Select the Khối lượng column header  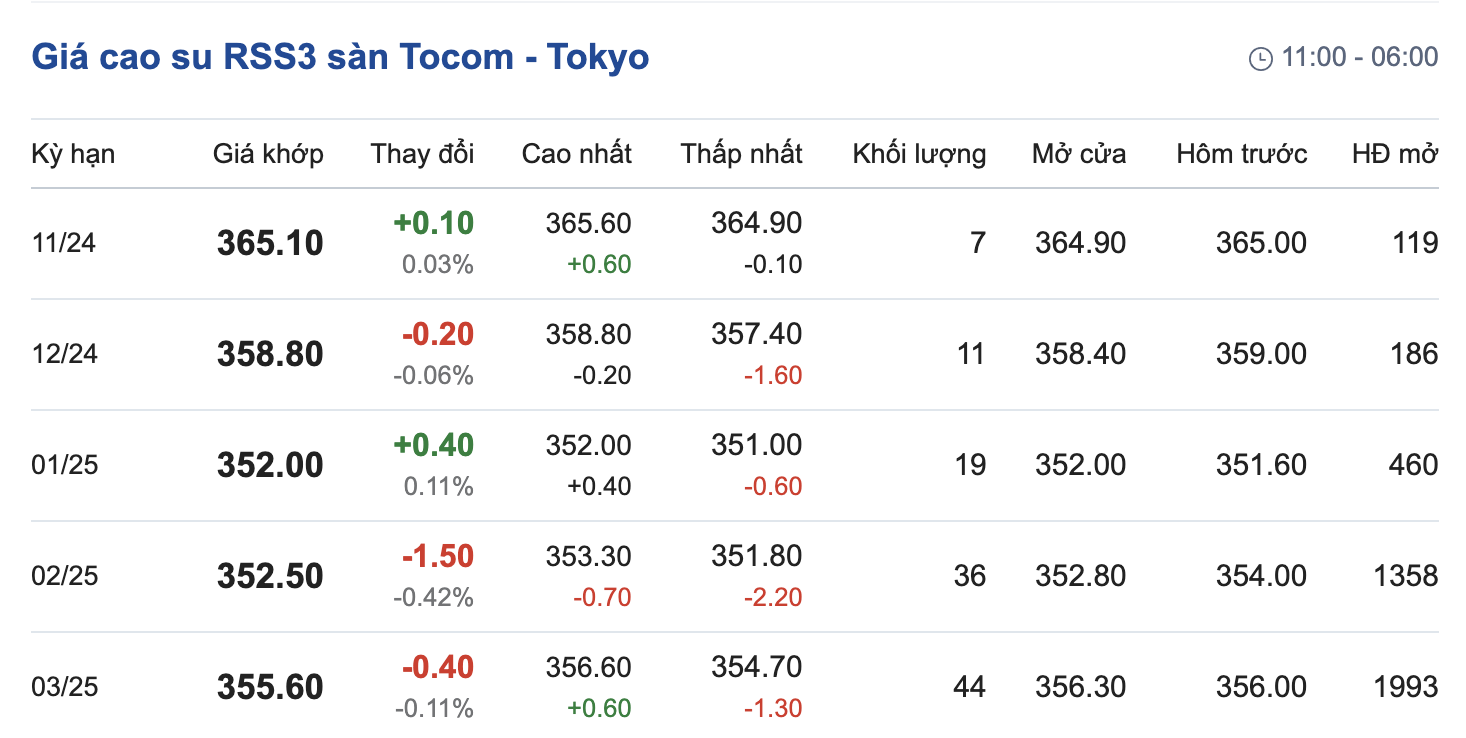click(919, 154)
